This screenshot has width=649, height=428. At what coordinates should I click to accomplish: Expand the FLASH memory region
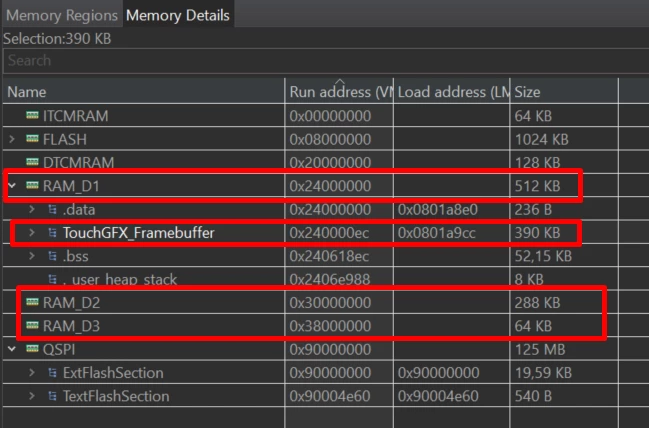(x=12, y=139)
